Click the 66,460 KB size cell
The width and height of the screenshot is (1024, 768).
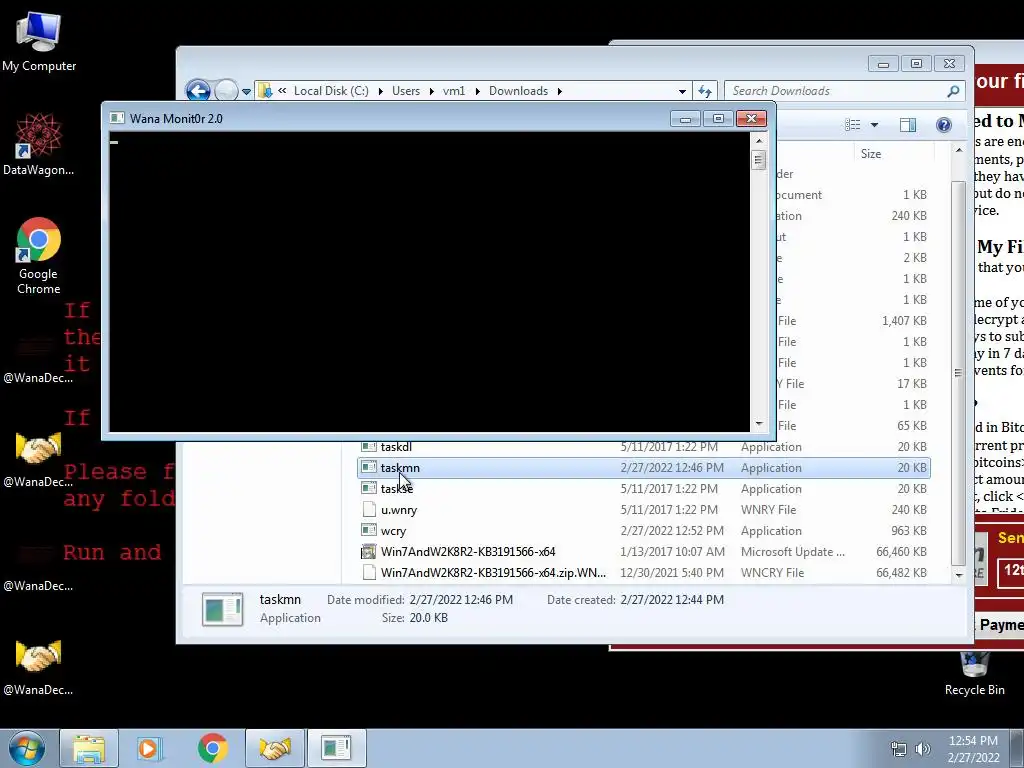[x=901, y=552]
